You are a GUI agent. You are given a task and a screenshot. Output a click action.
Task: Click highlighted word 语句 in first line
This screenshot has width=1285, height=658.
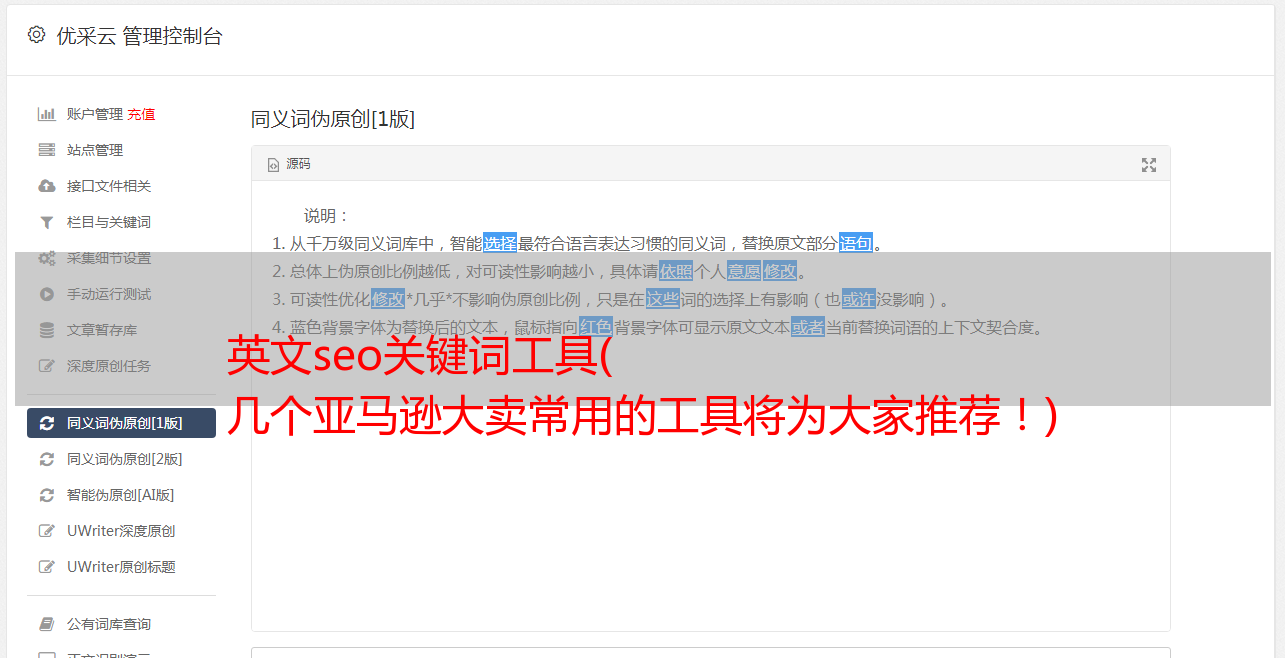click(x=856, y=243)
